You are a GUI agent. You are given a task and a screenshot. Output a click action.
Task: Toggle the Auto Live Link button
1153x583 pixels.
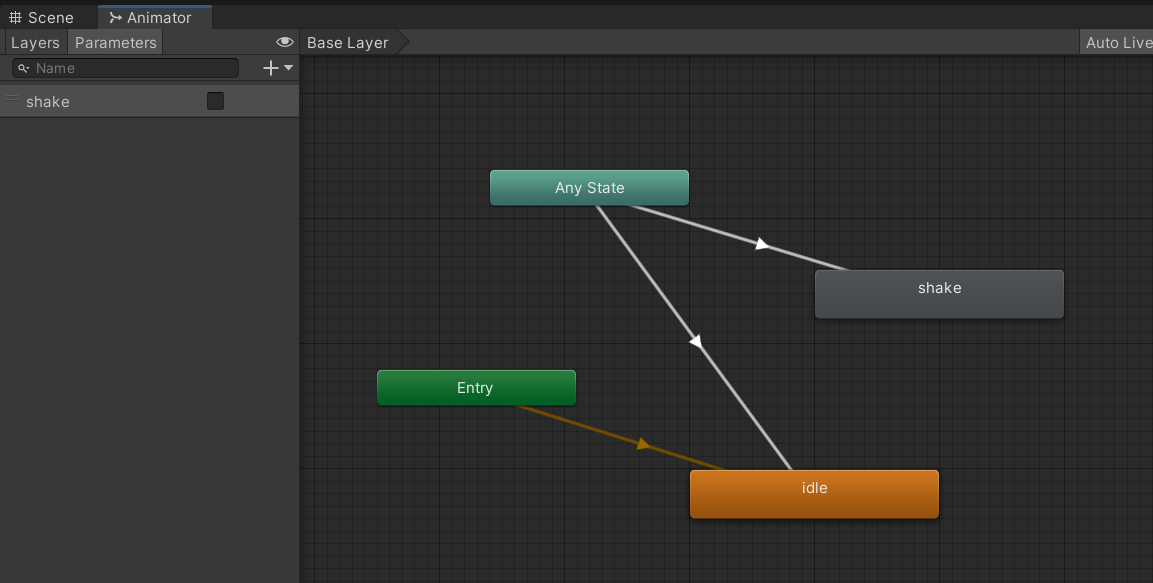click(1116, 43)
